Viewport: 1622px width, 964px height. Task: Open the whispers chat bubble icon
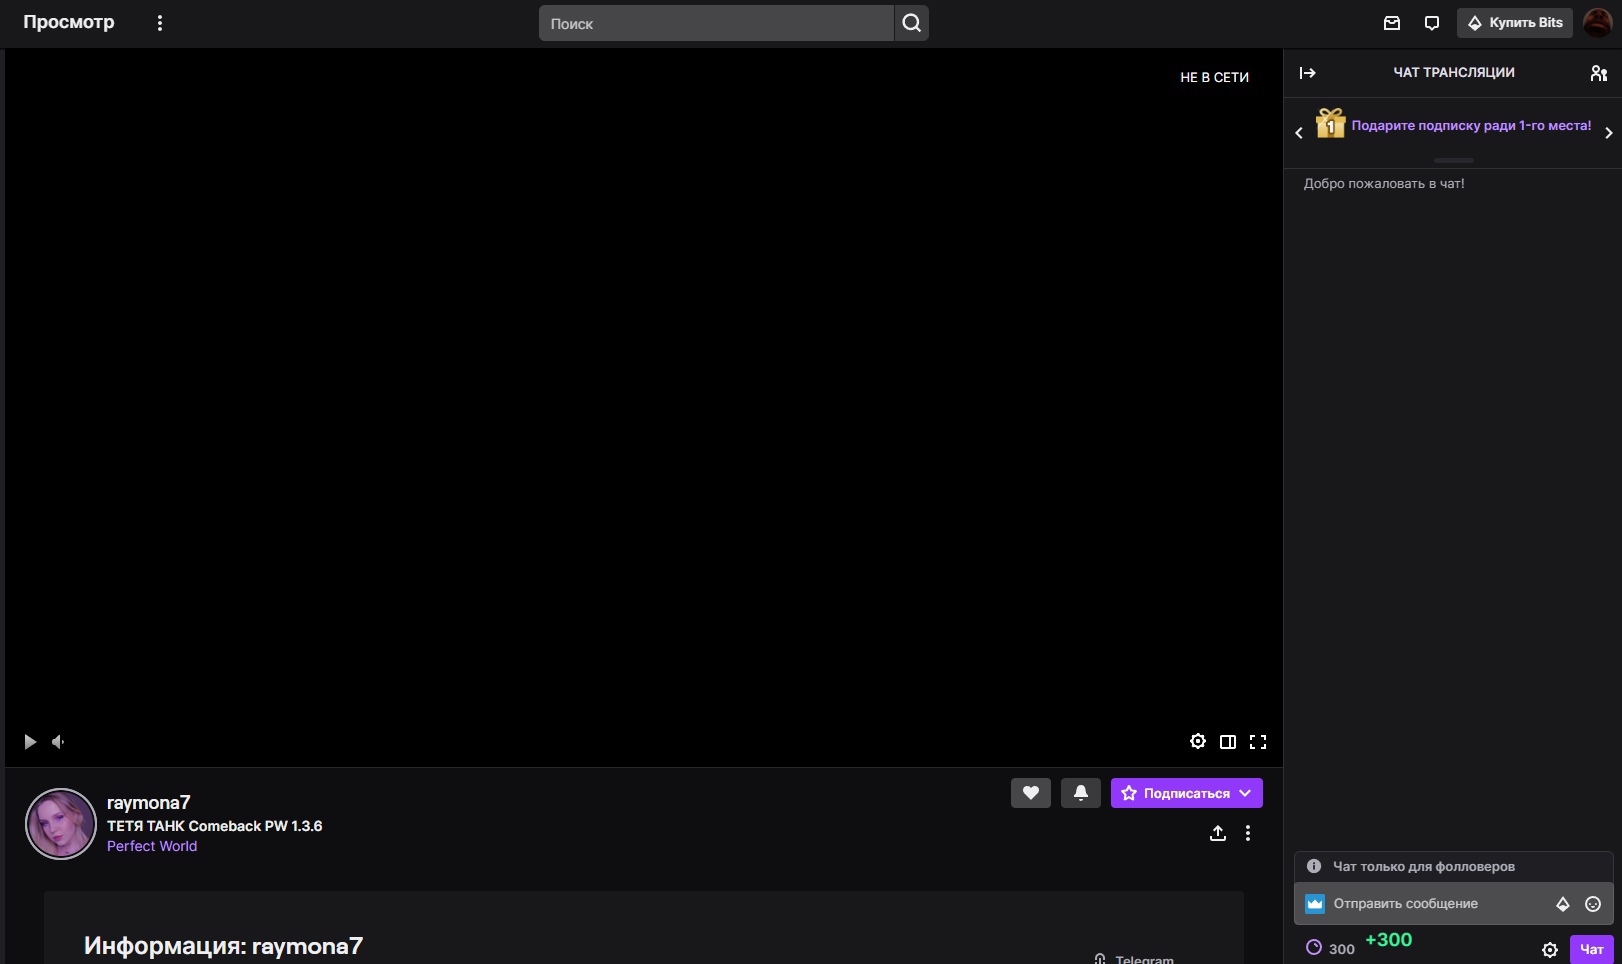(1431, 23)
